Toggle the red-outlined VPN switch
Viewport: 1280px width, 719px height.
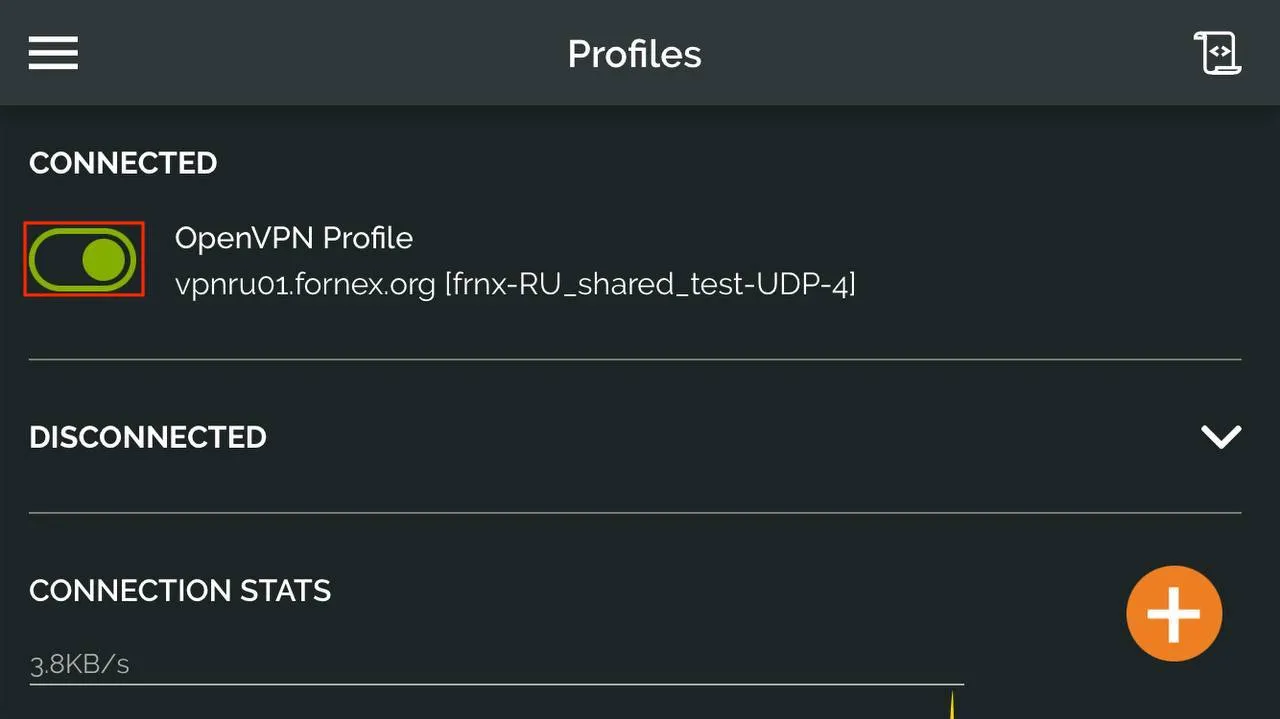click(84, 259)
